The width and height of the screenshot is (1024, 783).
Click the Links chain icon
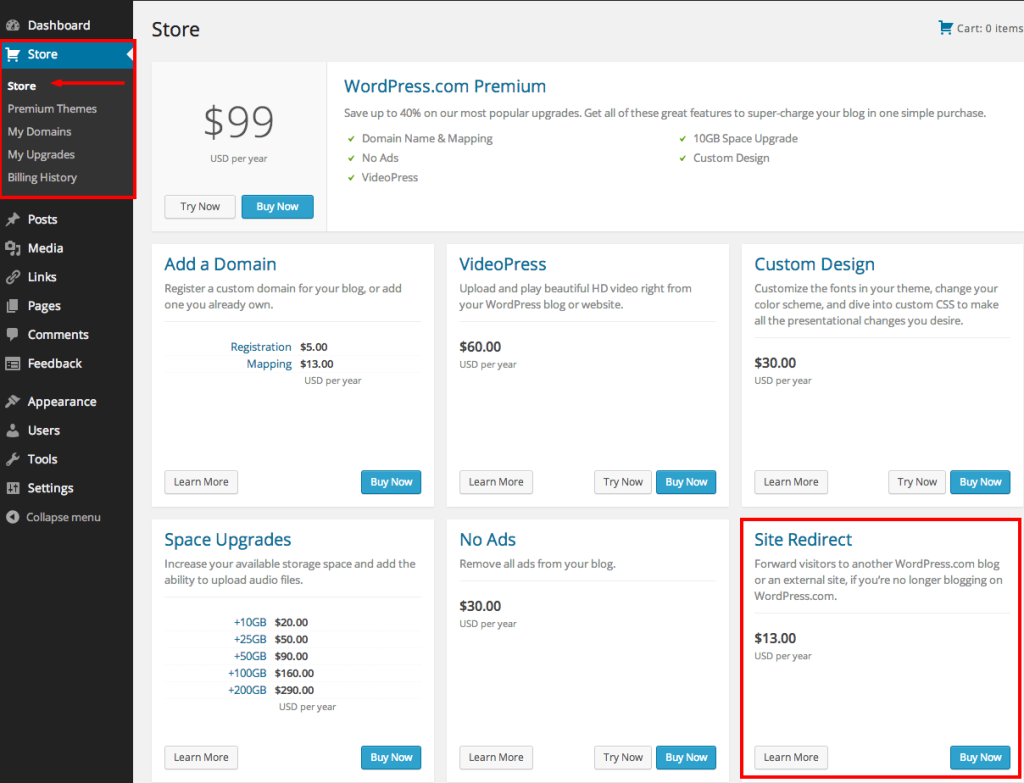tap(12, 277)
